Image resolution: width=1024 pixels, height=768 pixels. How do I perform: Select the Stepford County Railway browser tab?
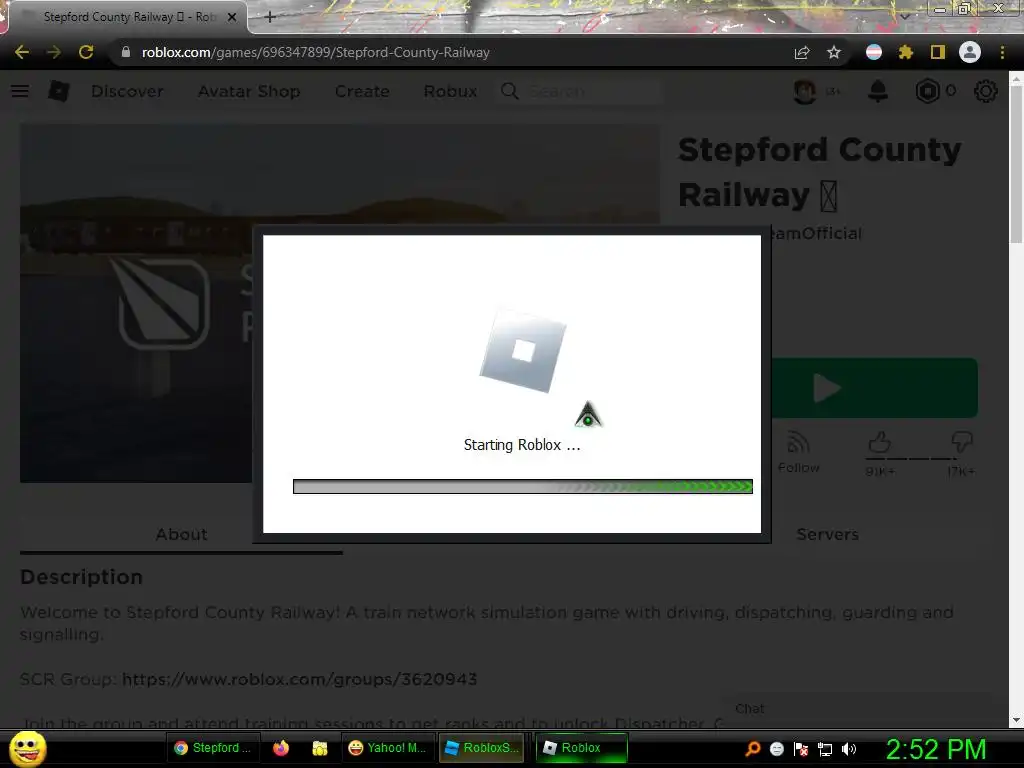pos(127,17)
